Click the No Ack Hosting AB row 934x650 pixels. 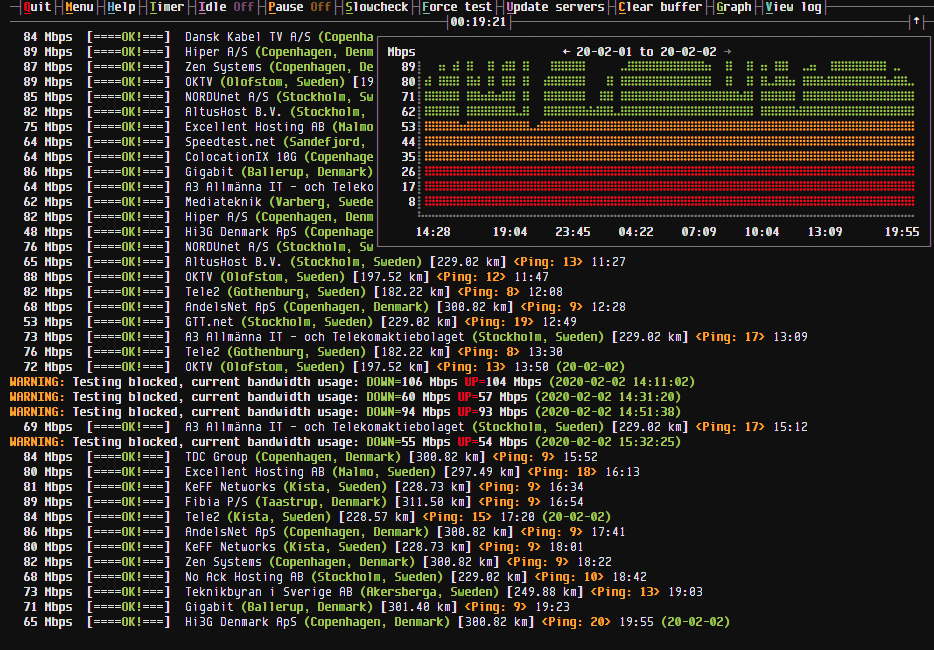(335, 577)
